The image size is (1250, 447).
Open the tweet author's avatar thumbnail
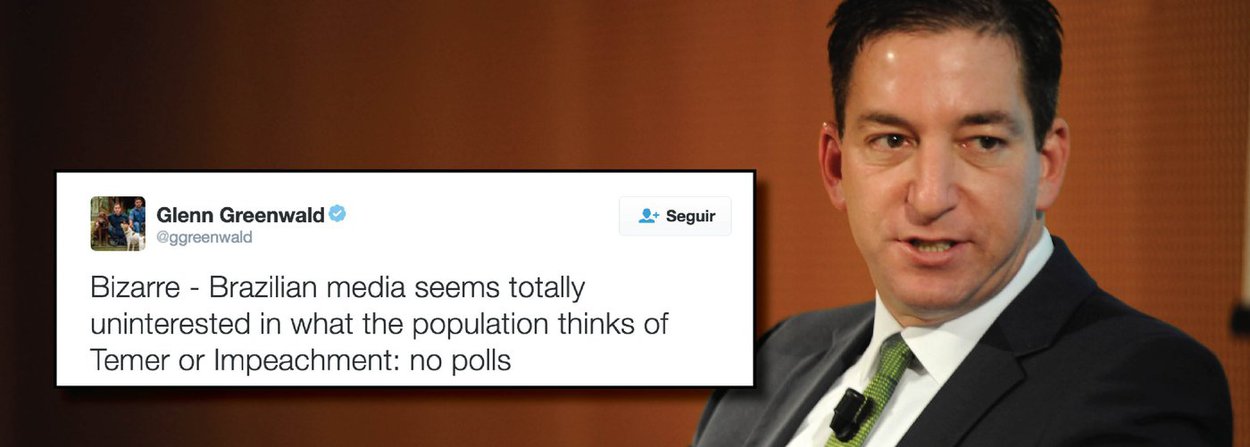click(x=118, y=223)
